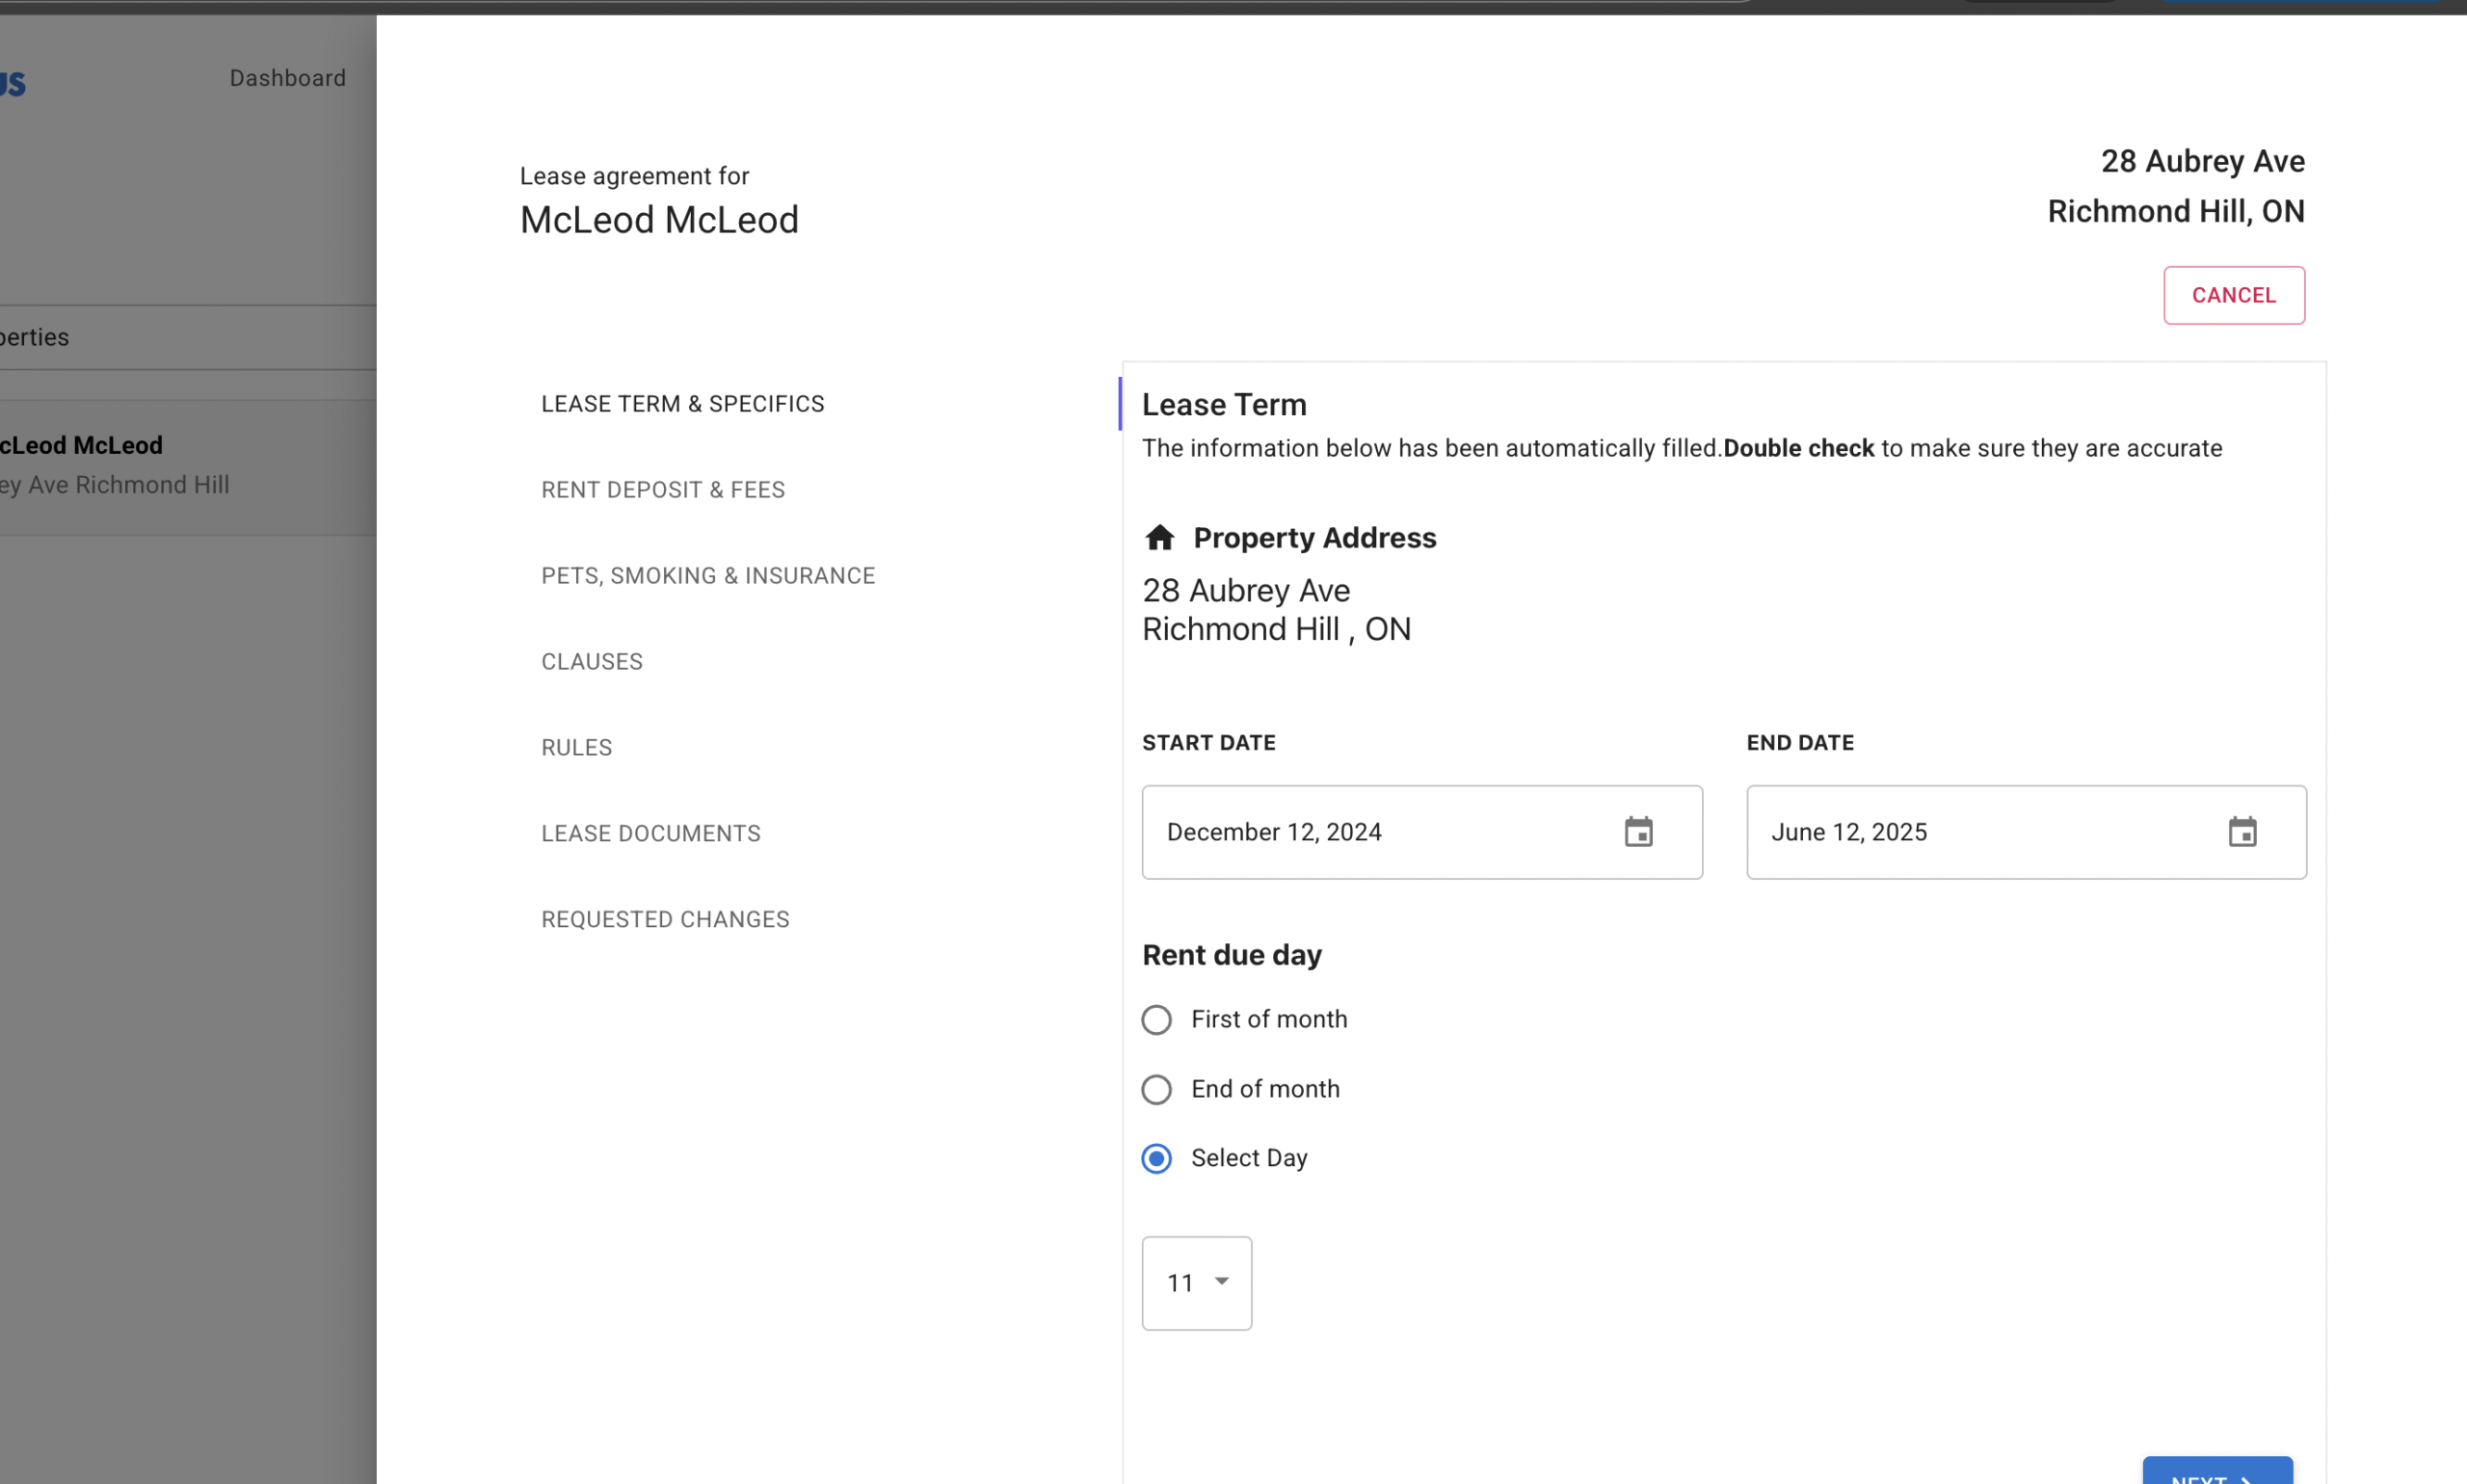Expand the rent day number dropdown

point(1196,1283)
